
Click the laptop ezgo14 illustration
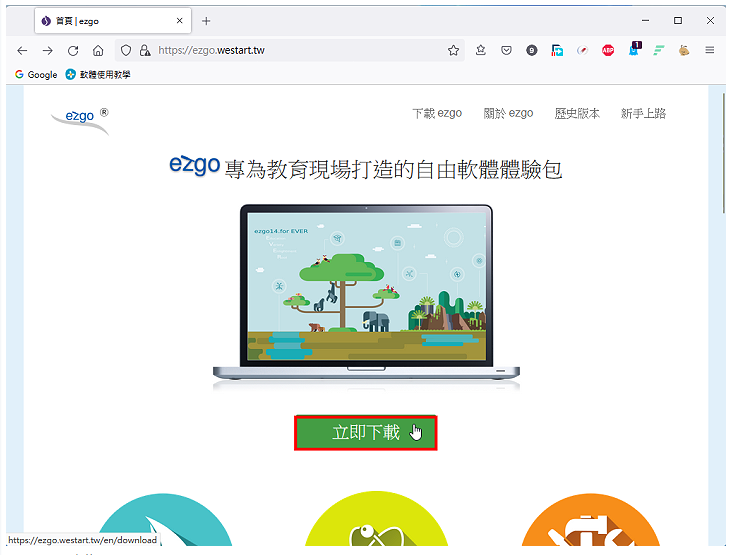tap(366, 292)
